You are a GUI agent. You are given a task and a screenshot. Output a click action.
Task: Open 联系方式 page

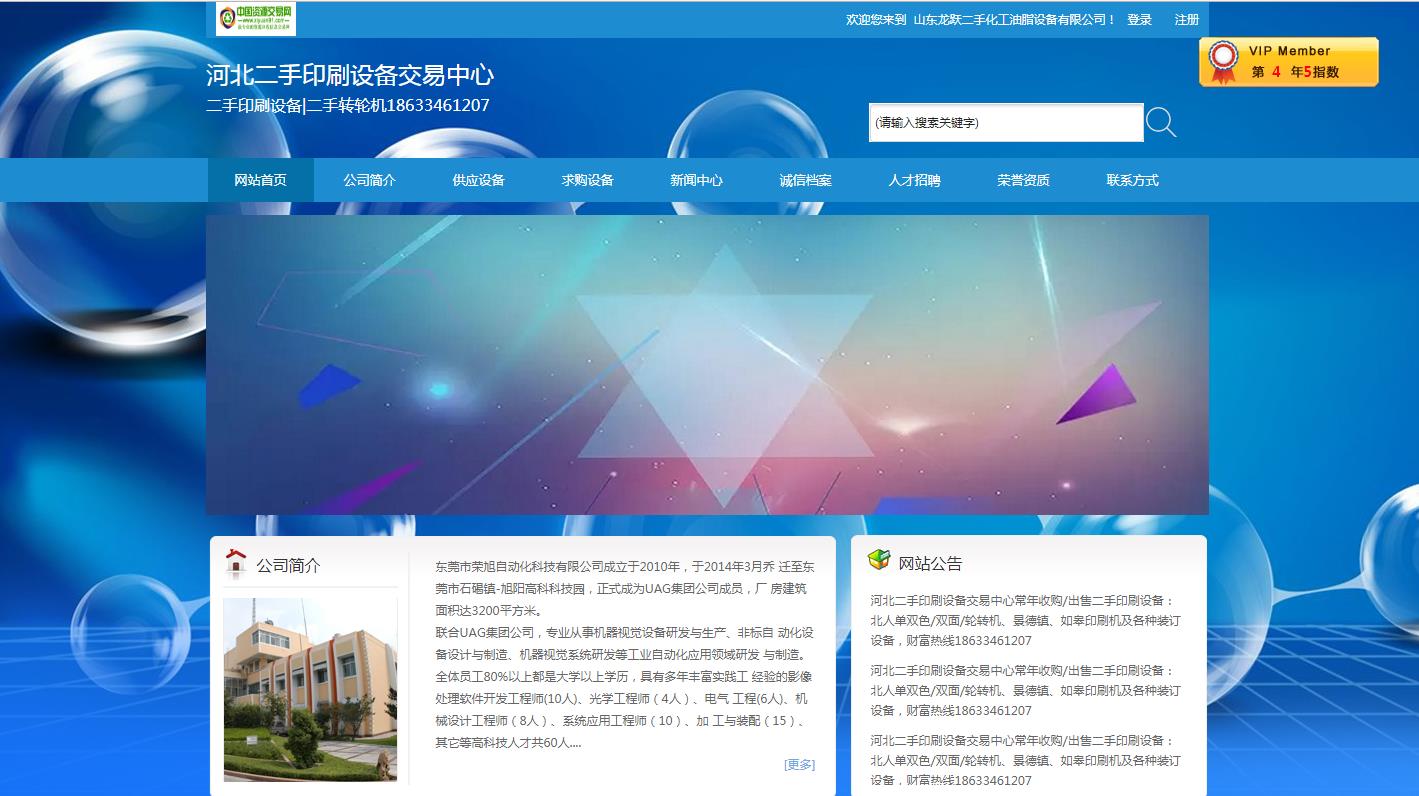pos(1133,180)
